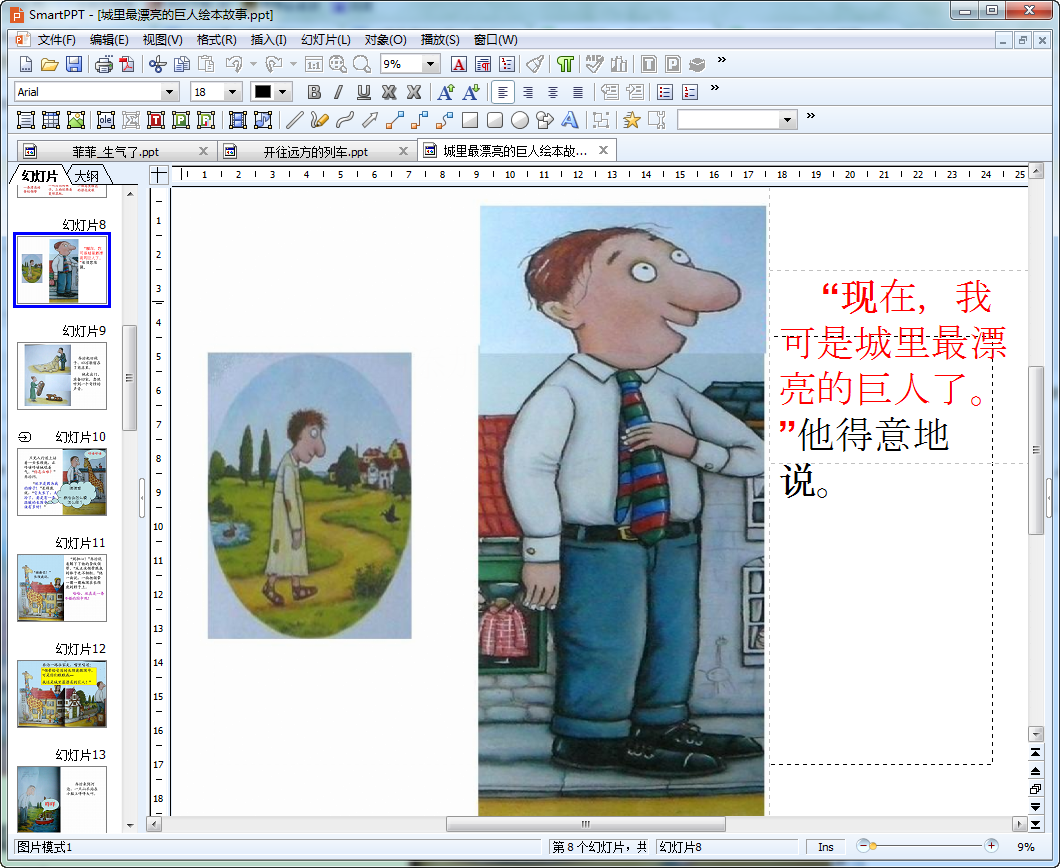Viewport: 1060px width, 868px height.
Task: Open the 编辑(E) menu
Action: pyautogui.click(x=109, y=40)
